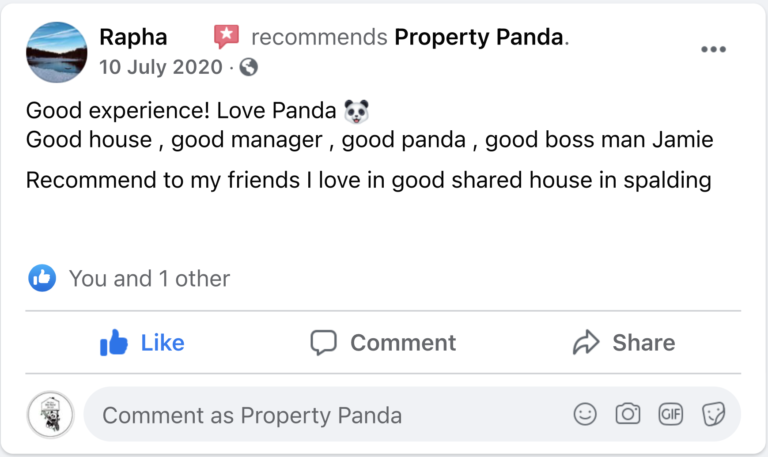
Task: Open the Rapha profile name link
Action: click(x=133, y=38)
